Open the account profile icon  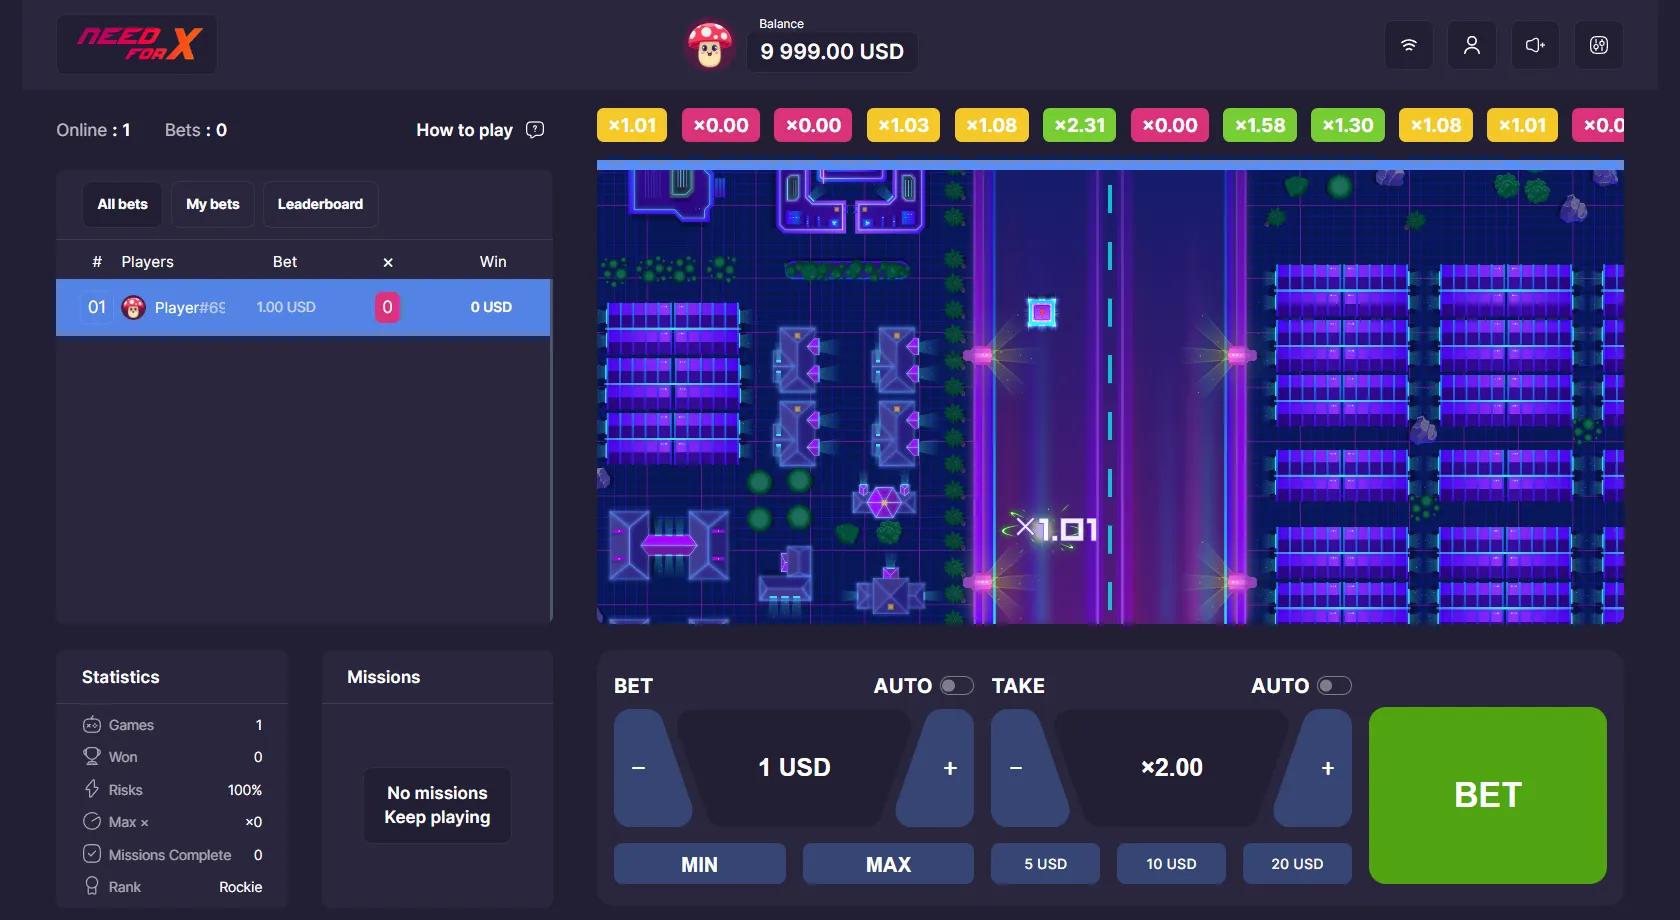(x=1471, y=45)
